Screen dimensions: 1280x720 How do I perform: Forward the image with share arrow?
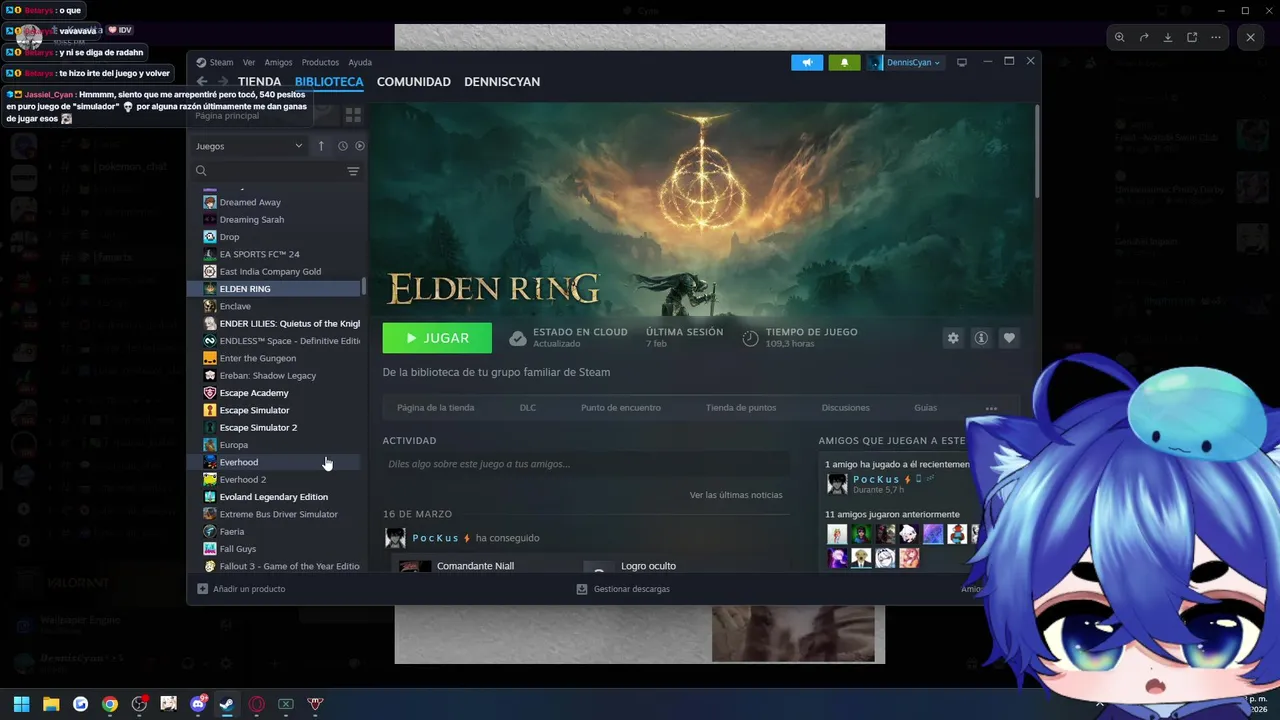(x=1144, y=37)
